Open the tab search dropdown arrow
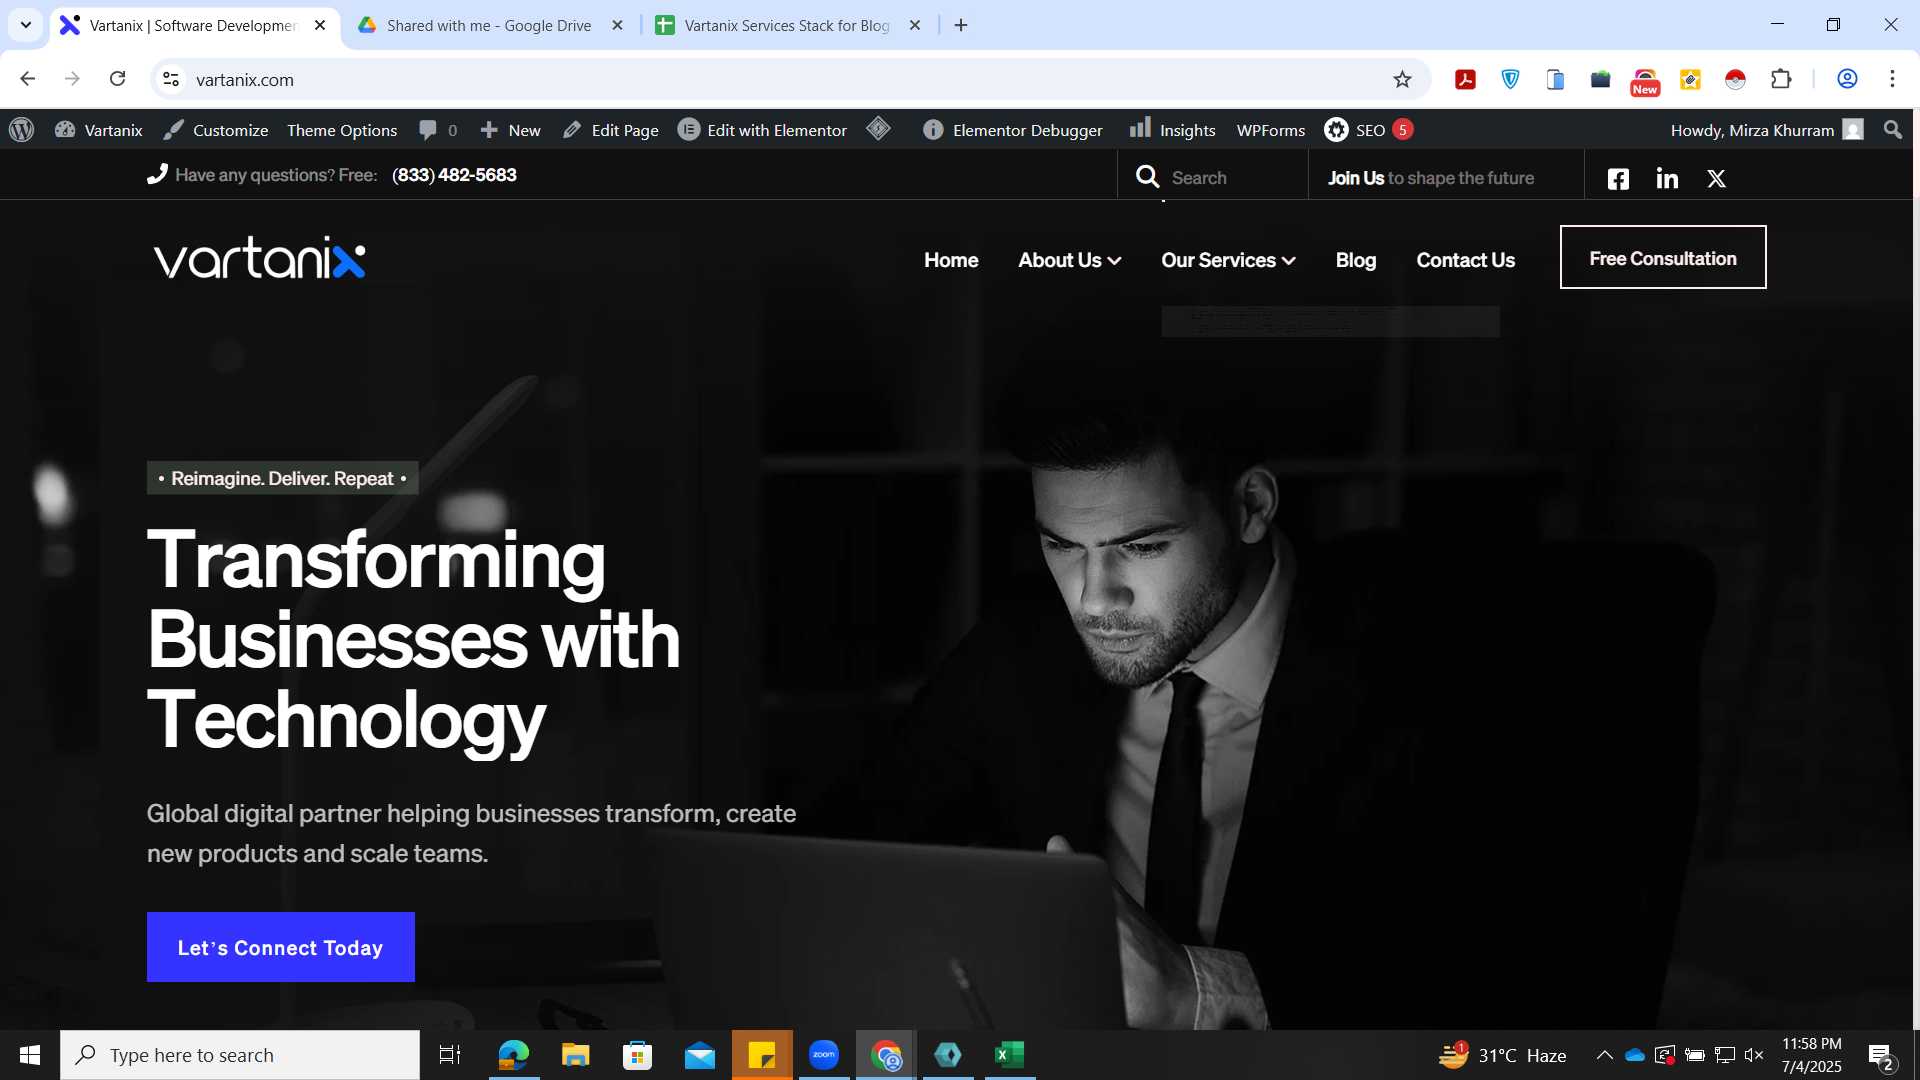1920x1080 pixels. pos(25,25)
